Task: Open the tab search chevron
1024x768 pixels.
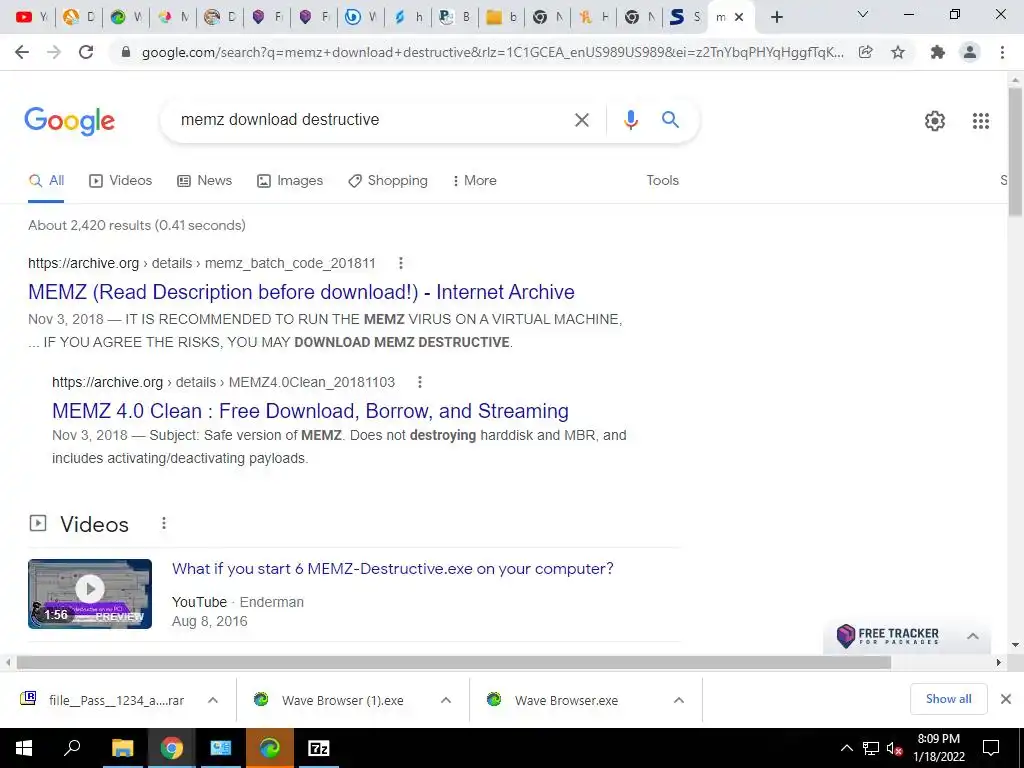Action: click(862, 14)
